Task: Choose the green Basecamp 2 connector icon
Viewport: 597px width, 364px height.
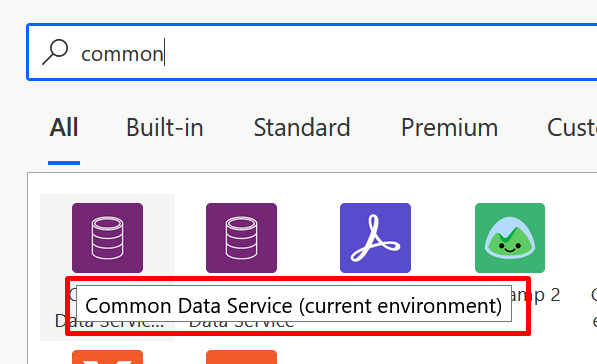Action: pyautogui.click(x=510, y=238)
